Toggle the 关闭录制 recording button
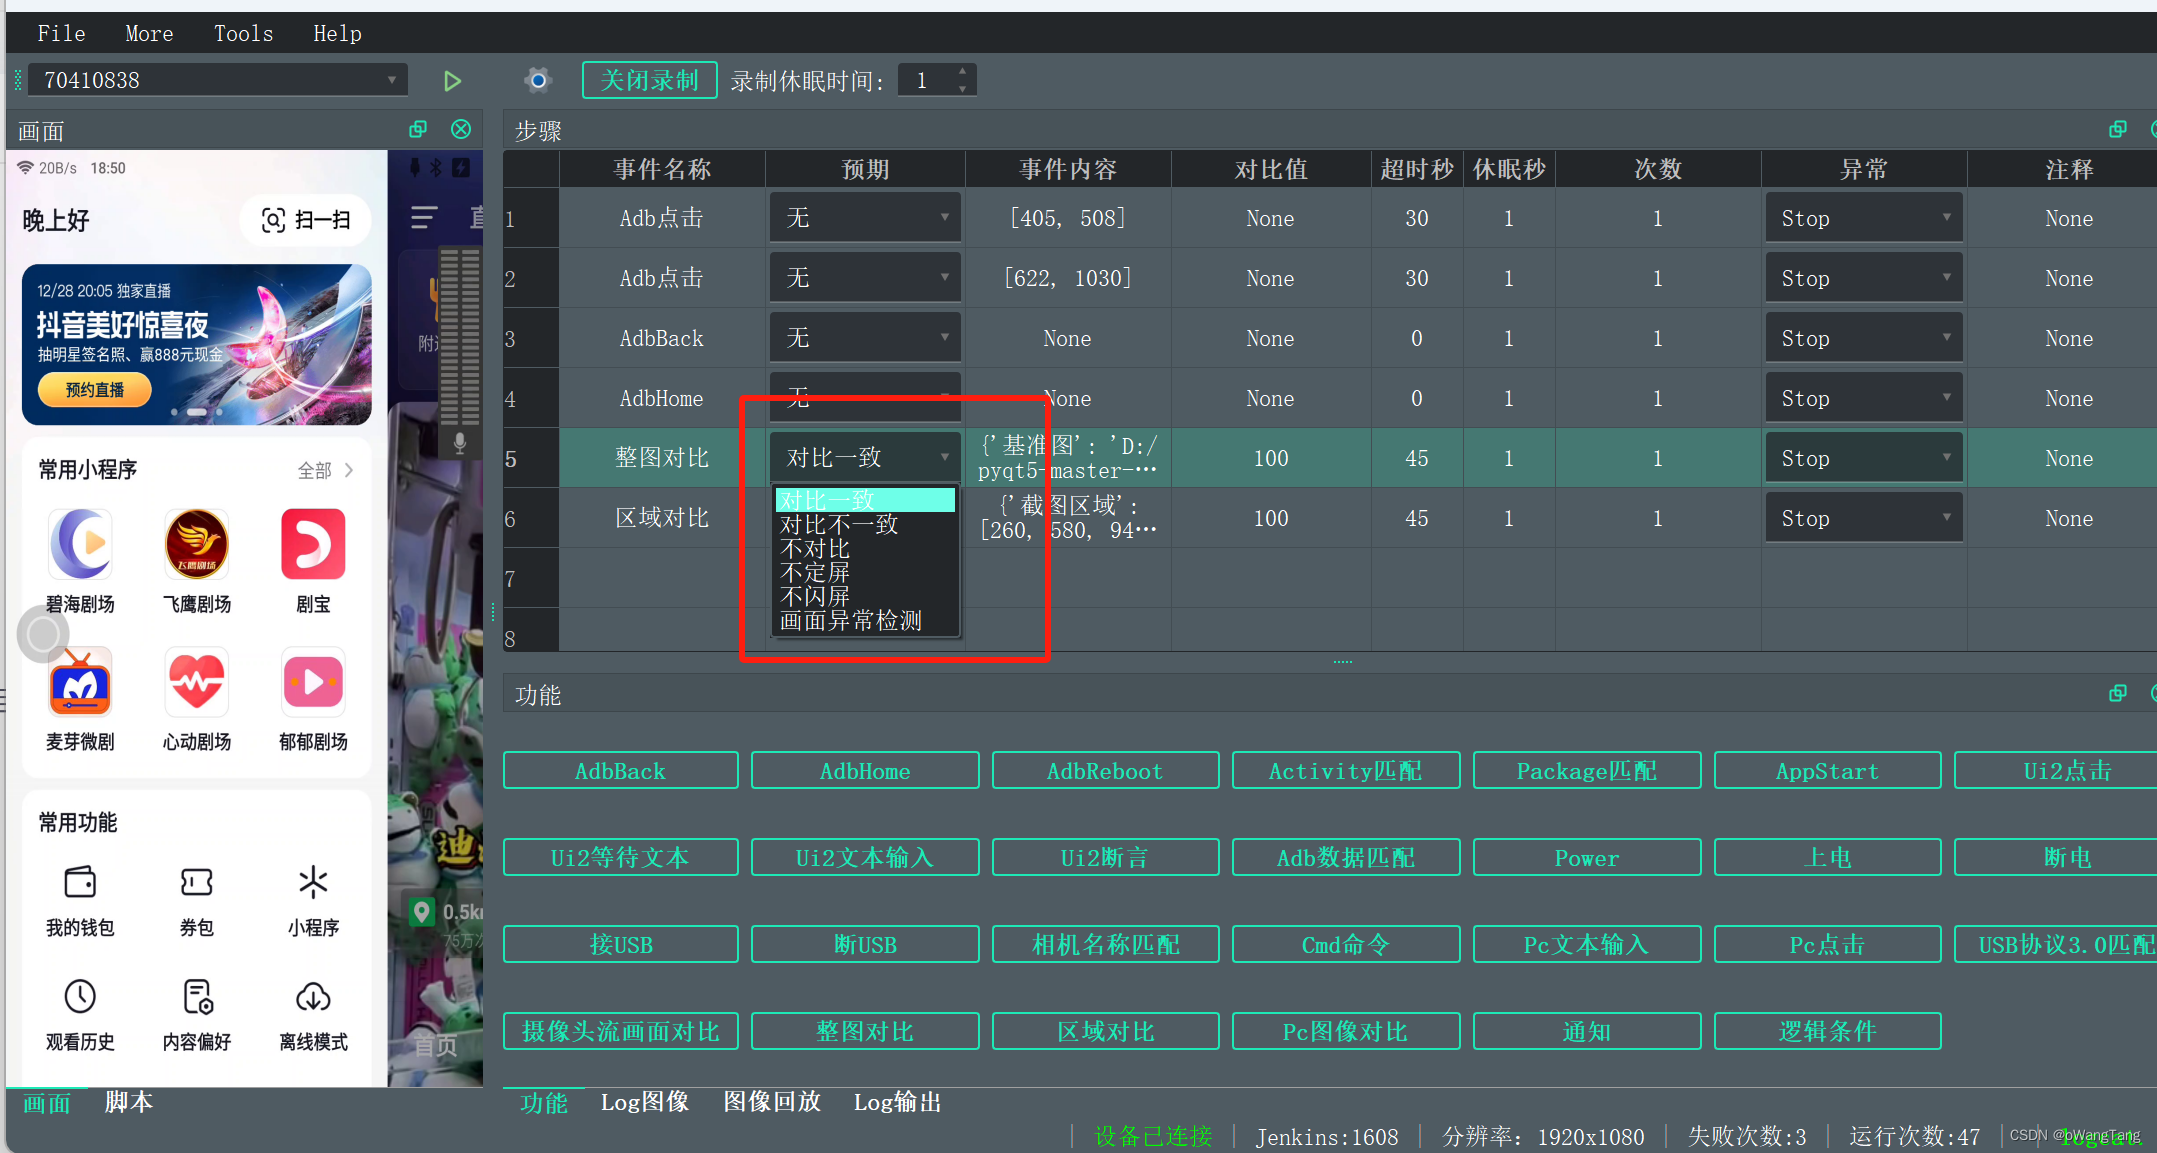 pos(649,80)
